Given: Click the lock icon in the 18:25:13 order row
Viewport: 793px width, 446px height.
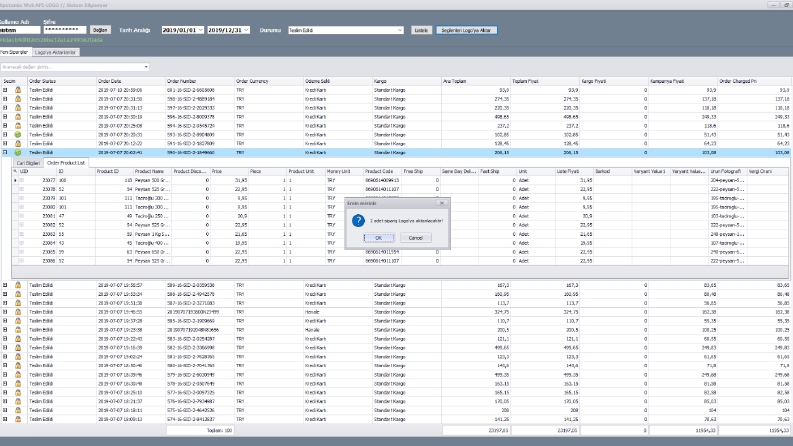Looking at the screenshot, I should coord(18,392).
